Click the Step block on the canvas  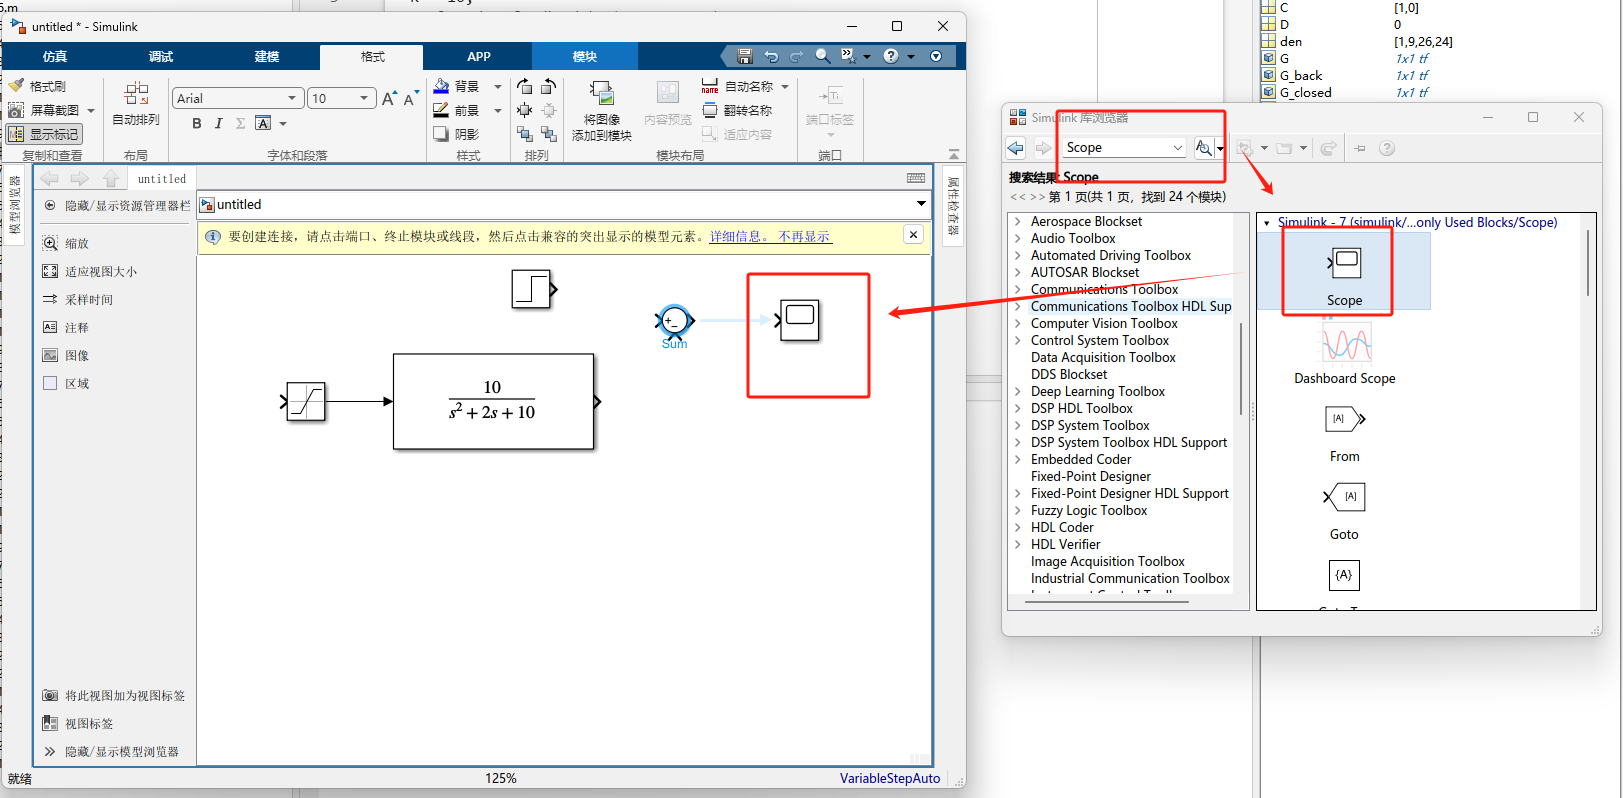533,289
